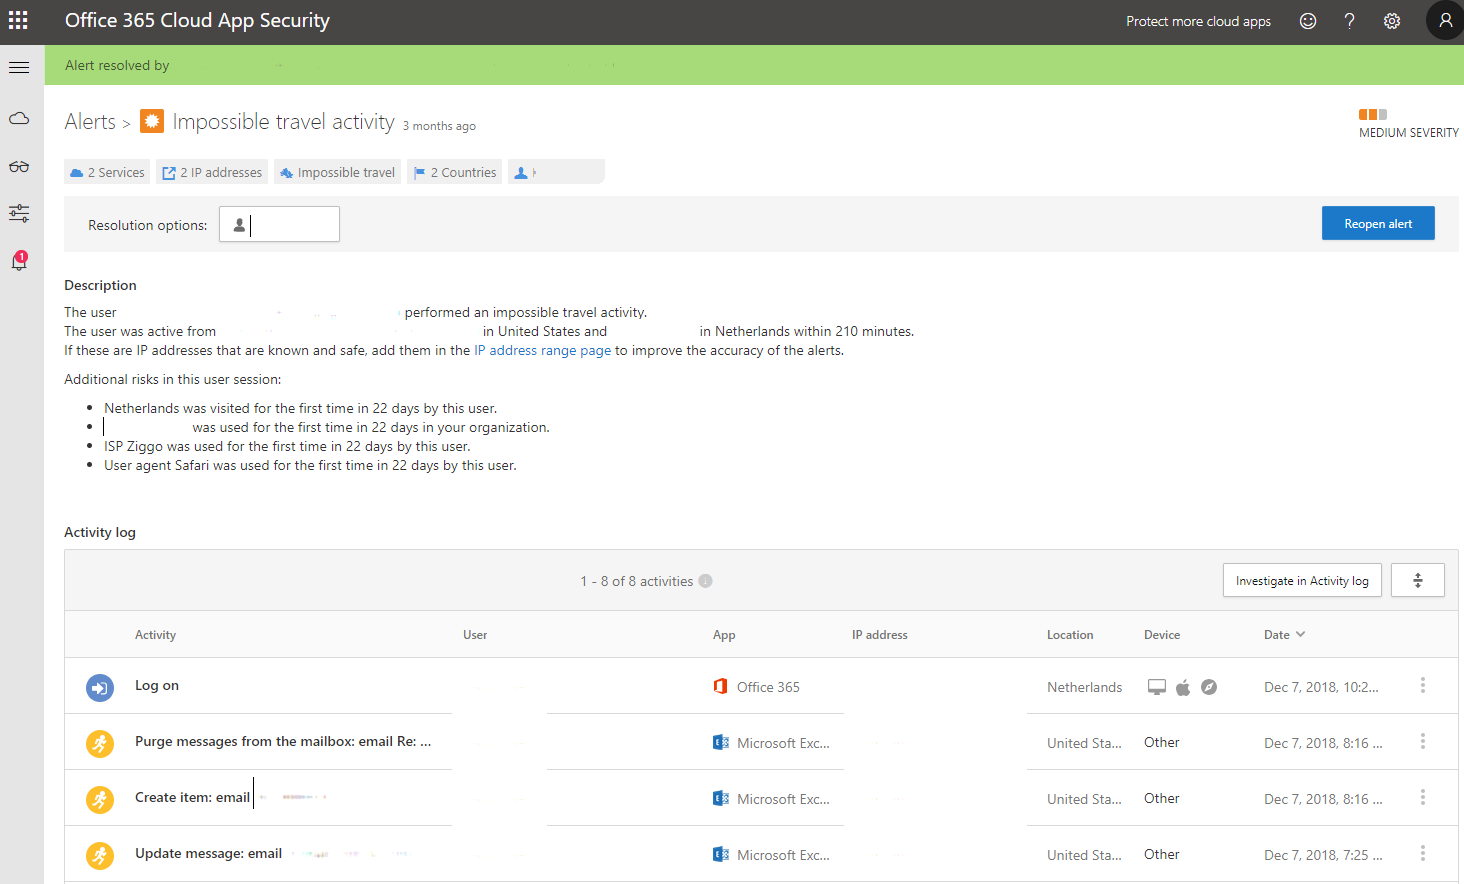
Task: Select the 2 IP addresses tag
Action: [x=212, y=172]
